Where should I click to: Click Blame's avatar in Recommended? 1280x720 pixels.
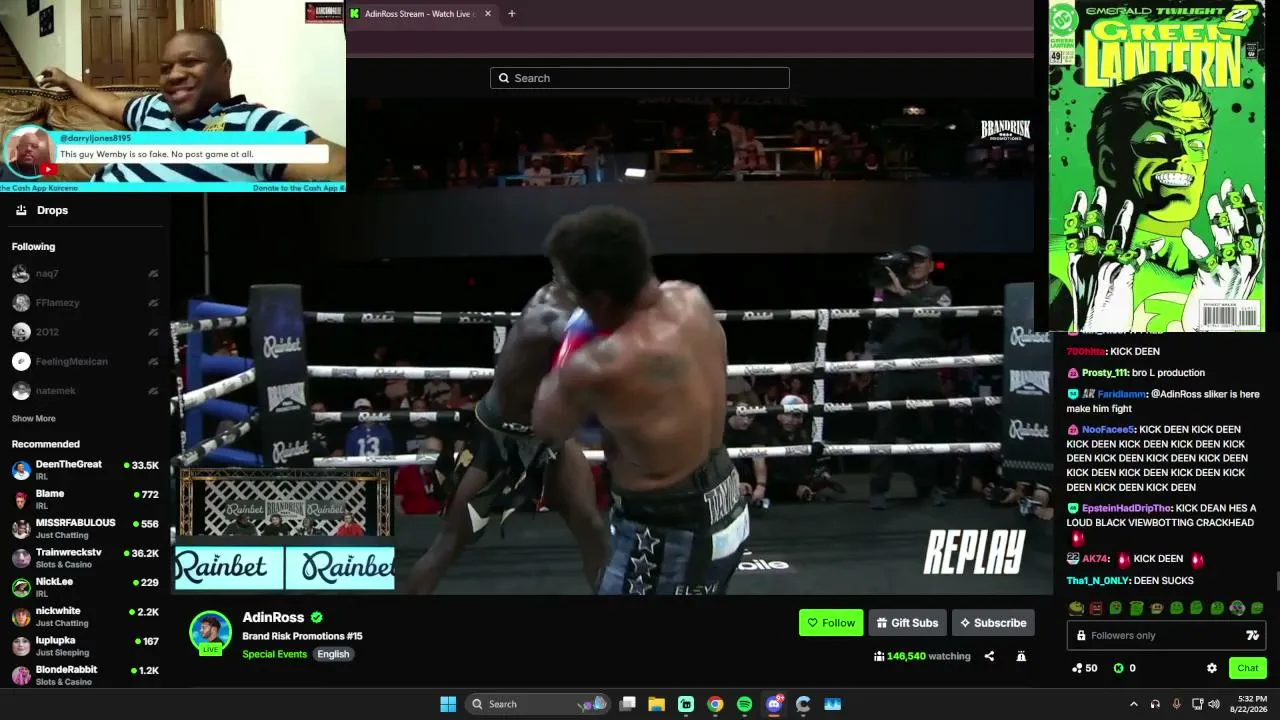point(21,499)
